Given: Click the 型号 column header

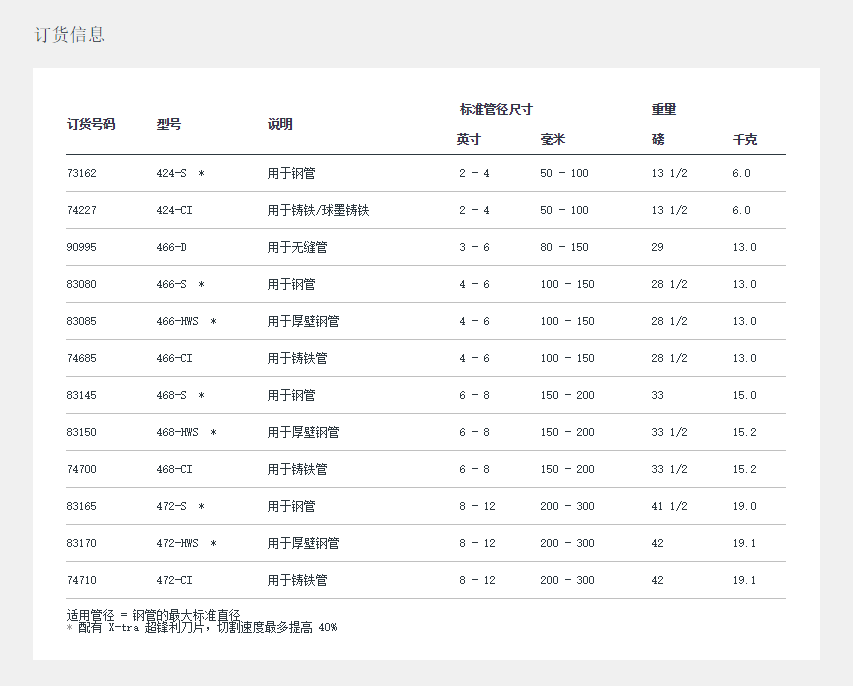Looking at the screenshot, I should [x=169, y=125].
